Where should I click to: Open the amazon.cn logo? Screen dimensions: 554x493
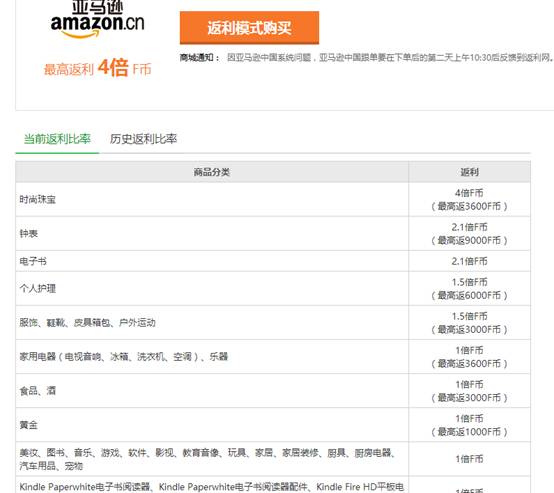coord(98,19)
